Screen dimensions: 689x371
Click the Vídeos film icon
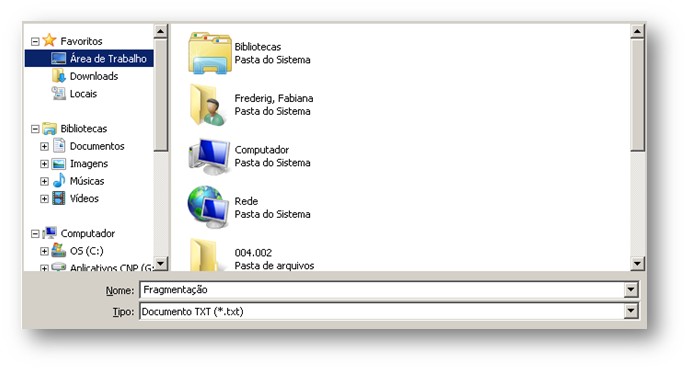[x=59, y=198]
